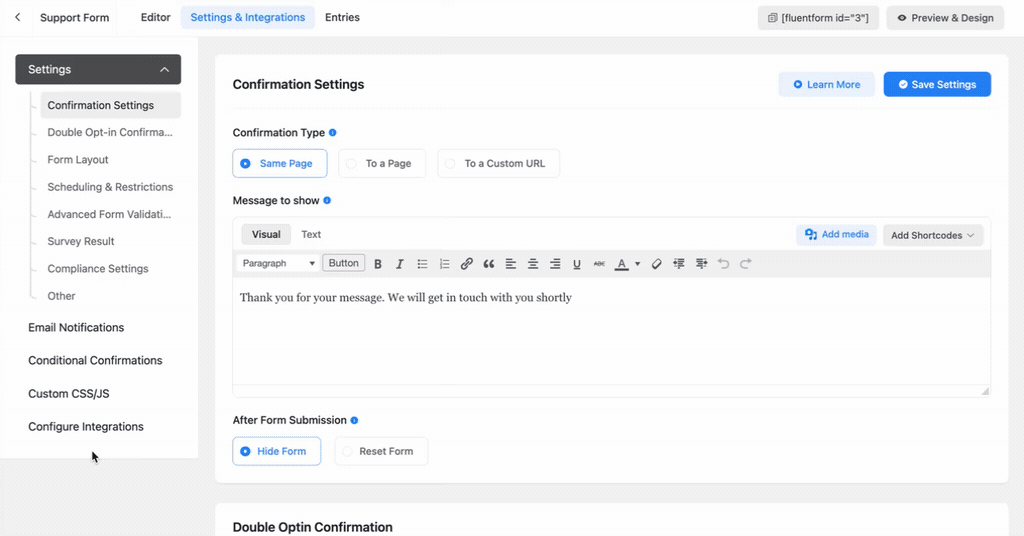Open Configure Integrations
Screen dimensions: 1024x536
click(x=86, y=427)
